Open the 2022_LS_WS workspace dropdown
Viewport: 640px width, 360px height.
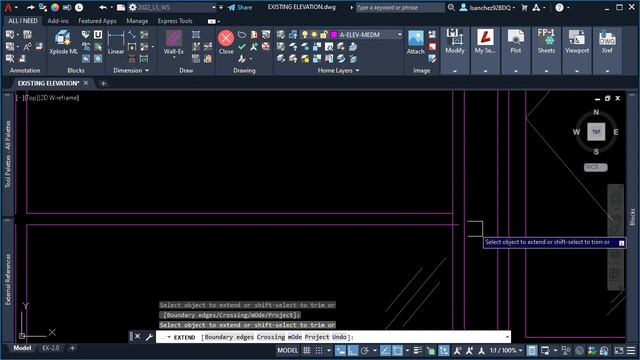[x=213, y=7]
